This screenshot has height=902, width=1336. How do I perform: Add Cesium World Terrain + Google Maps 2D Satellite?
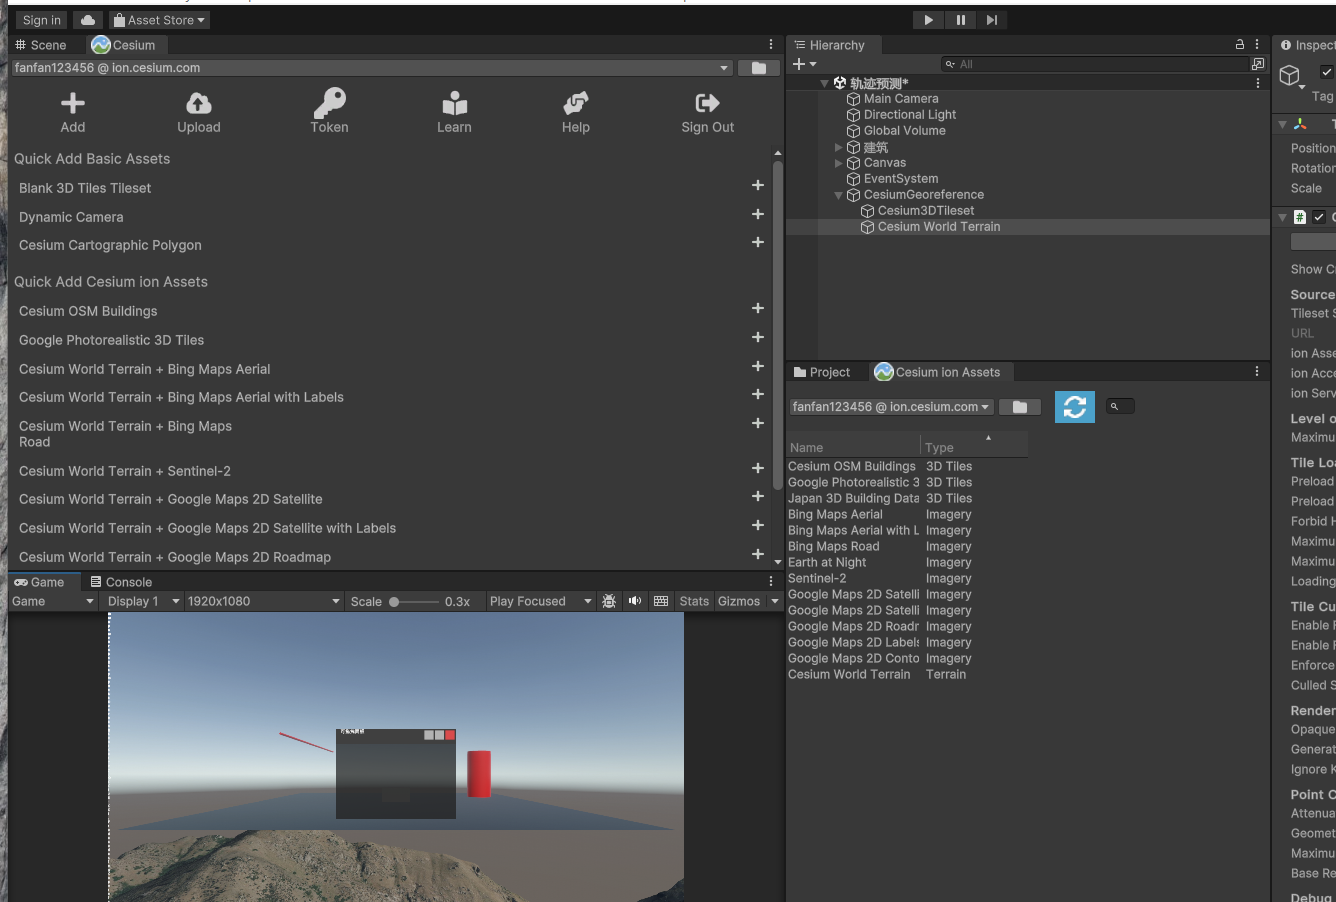tap(758, 496)
